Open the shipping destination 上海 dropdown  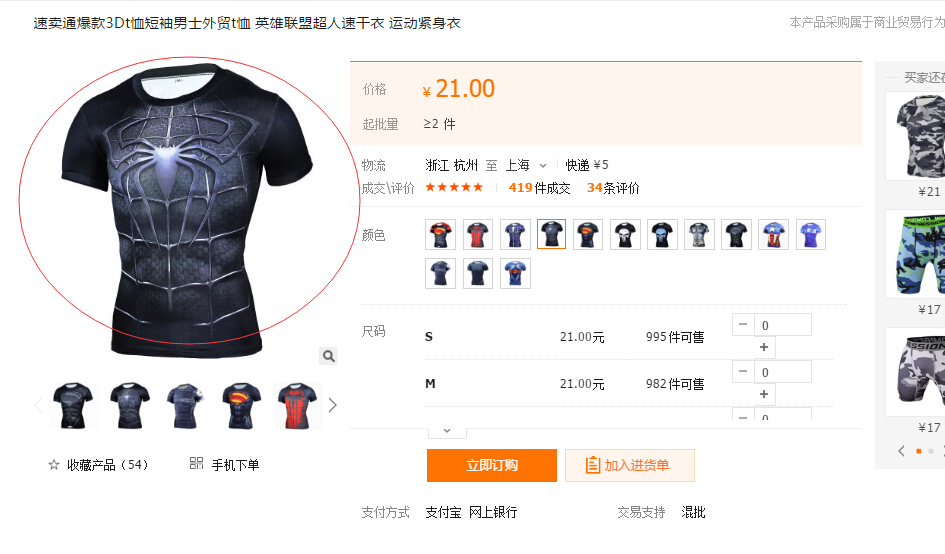point(526,165)
